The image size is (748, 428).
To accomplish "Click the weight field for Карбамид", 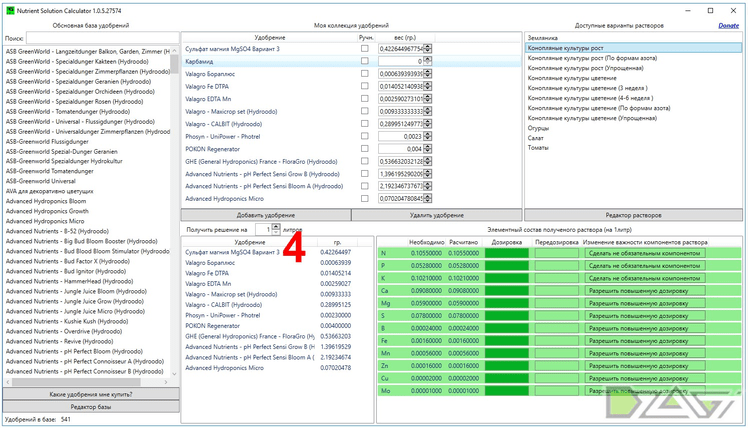I will [401, 61].
